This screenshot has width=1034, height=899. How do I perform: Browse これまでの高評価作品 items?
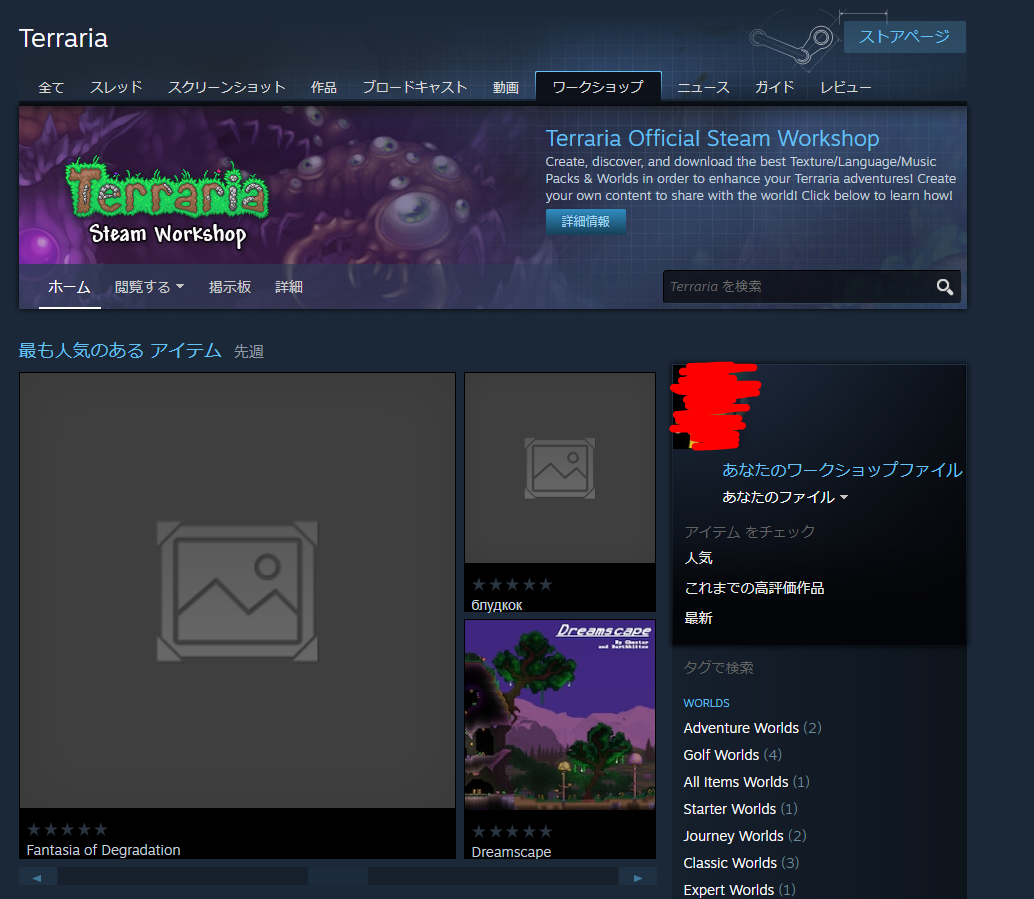point(754,588)
